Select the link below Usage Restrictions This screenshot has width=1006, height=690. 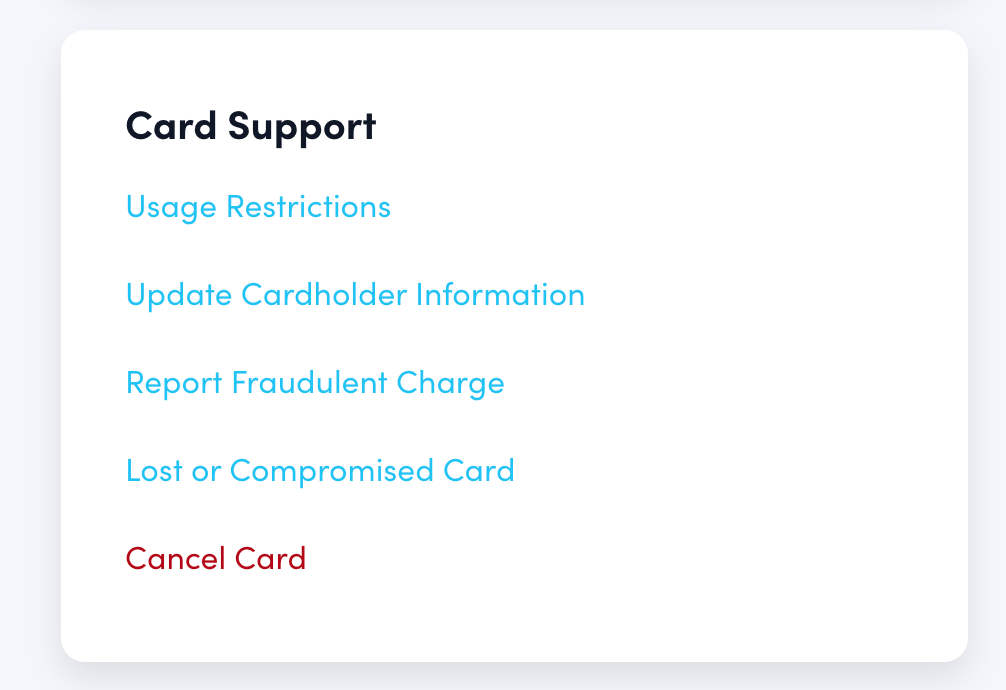(355, 295)
